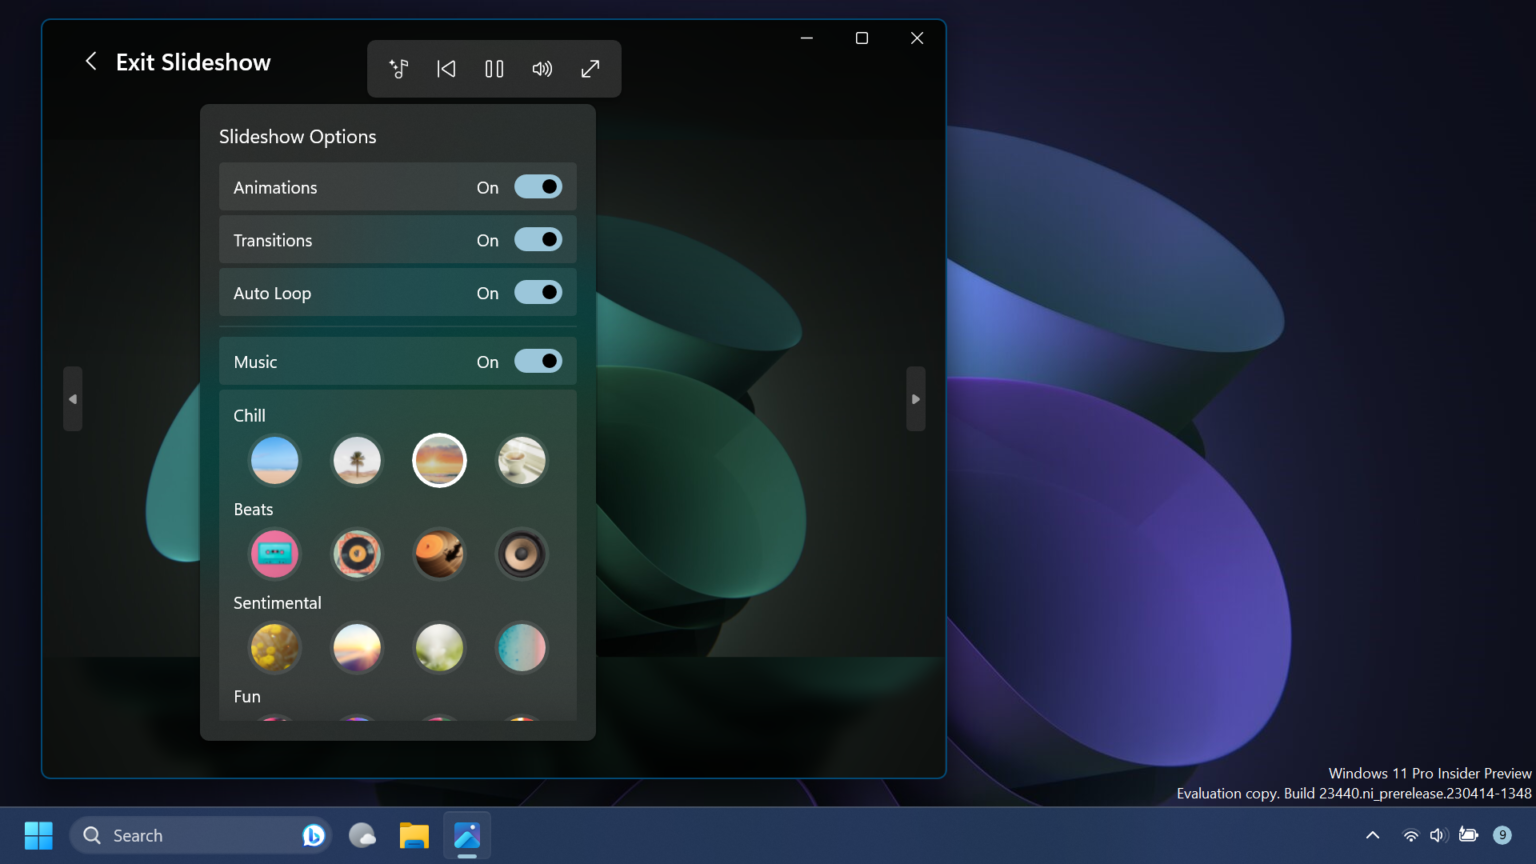Image resolution: width=1536 pixels, height=864 pixels.
Task: Click the Bing icon in the search box
Action: 313,835
